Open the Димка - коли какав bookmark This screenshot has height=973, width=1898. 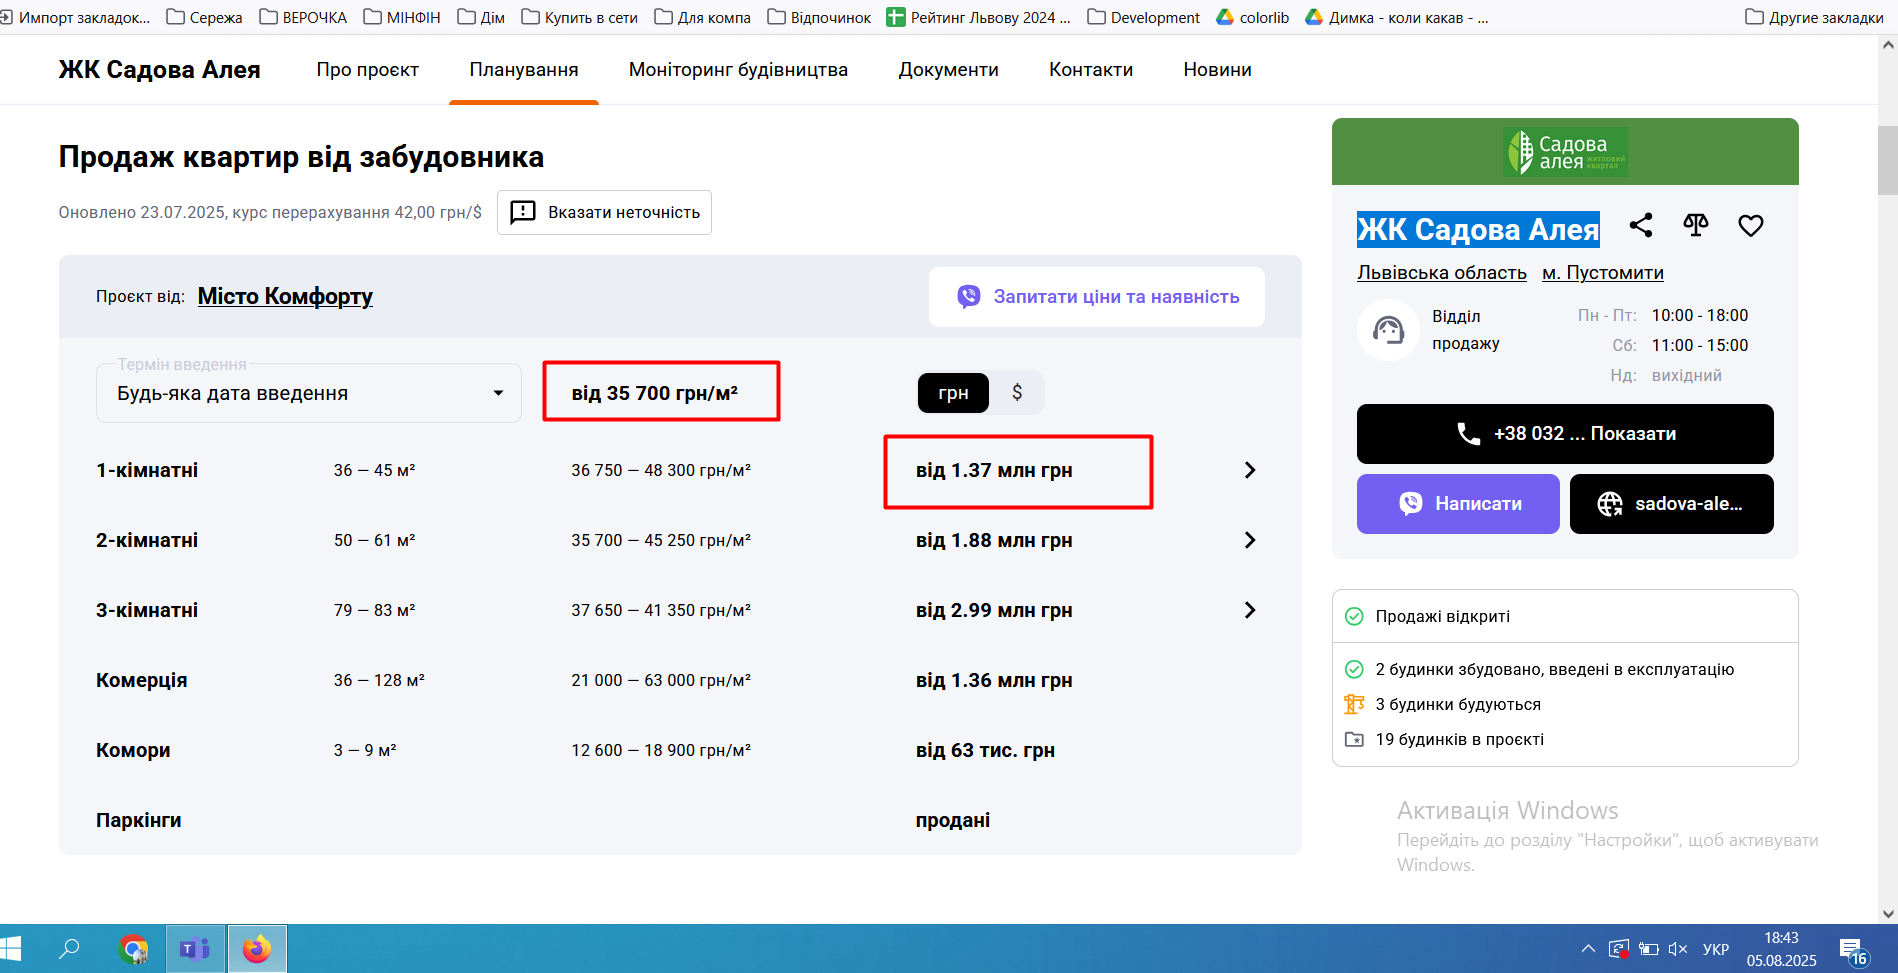click(1397, 17)
